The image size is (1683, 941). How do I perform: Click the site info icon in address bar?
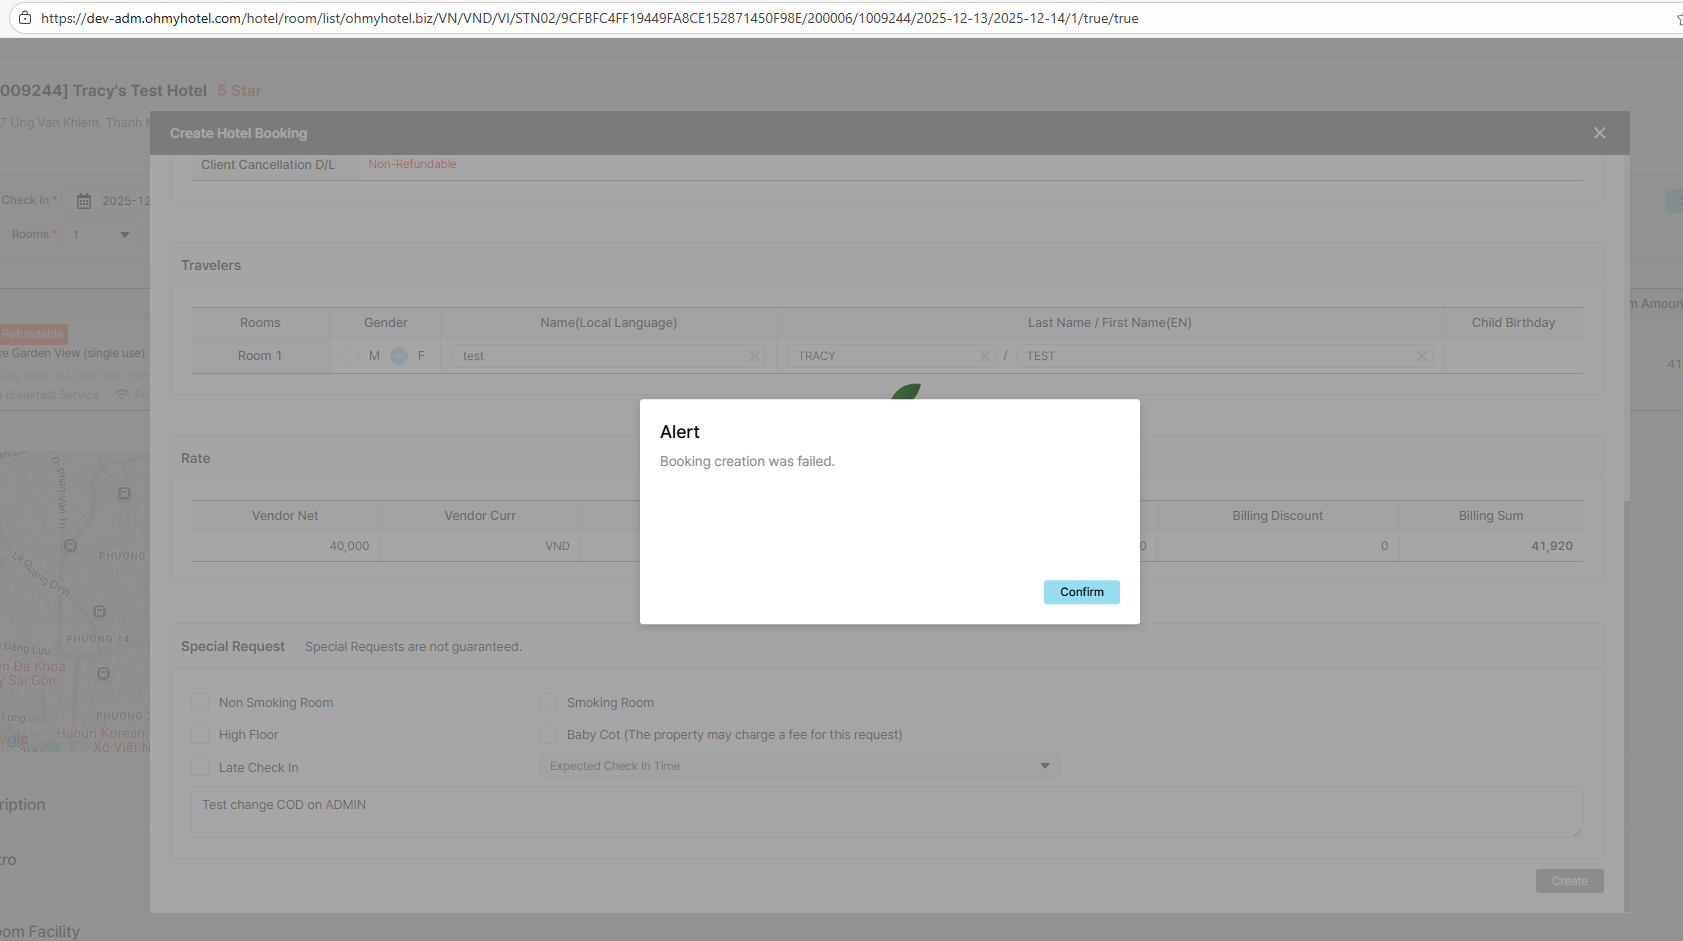pos(25,18)
